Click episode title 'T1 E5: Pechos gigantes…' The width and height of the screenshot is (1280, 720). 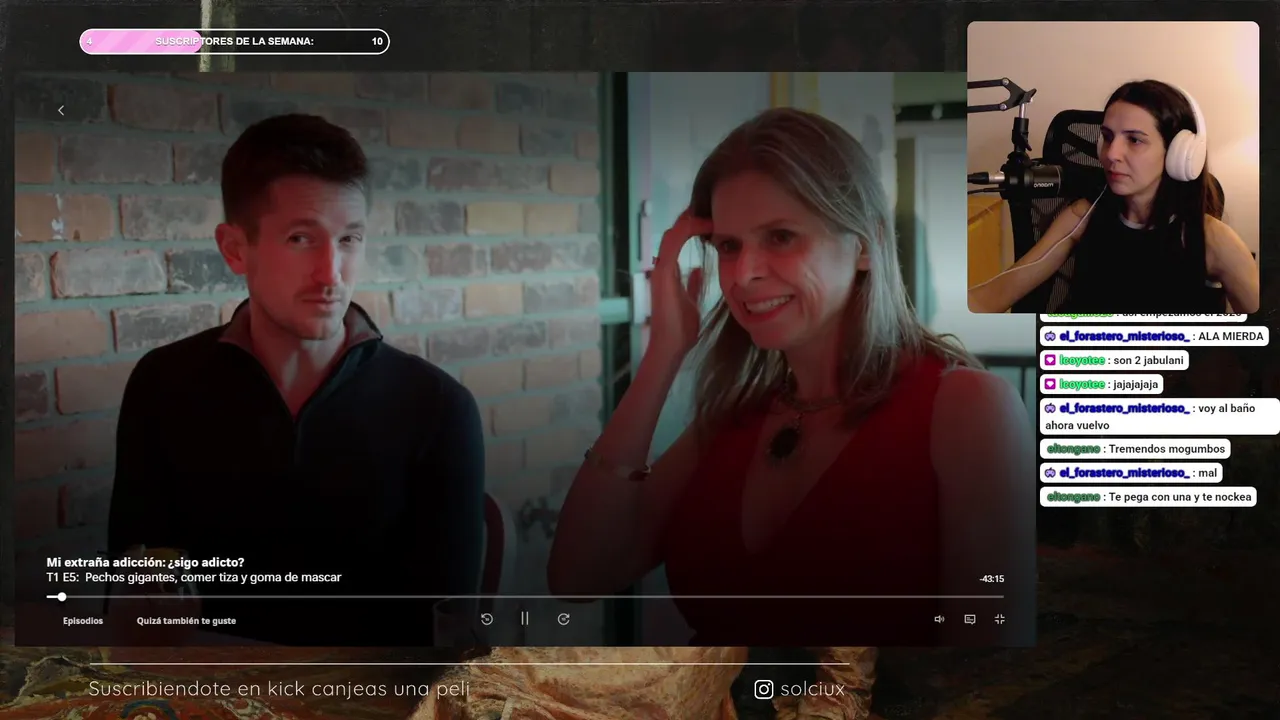[x=194, y=577]
